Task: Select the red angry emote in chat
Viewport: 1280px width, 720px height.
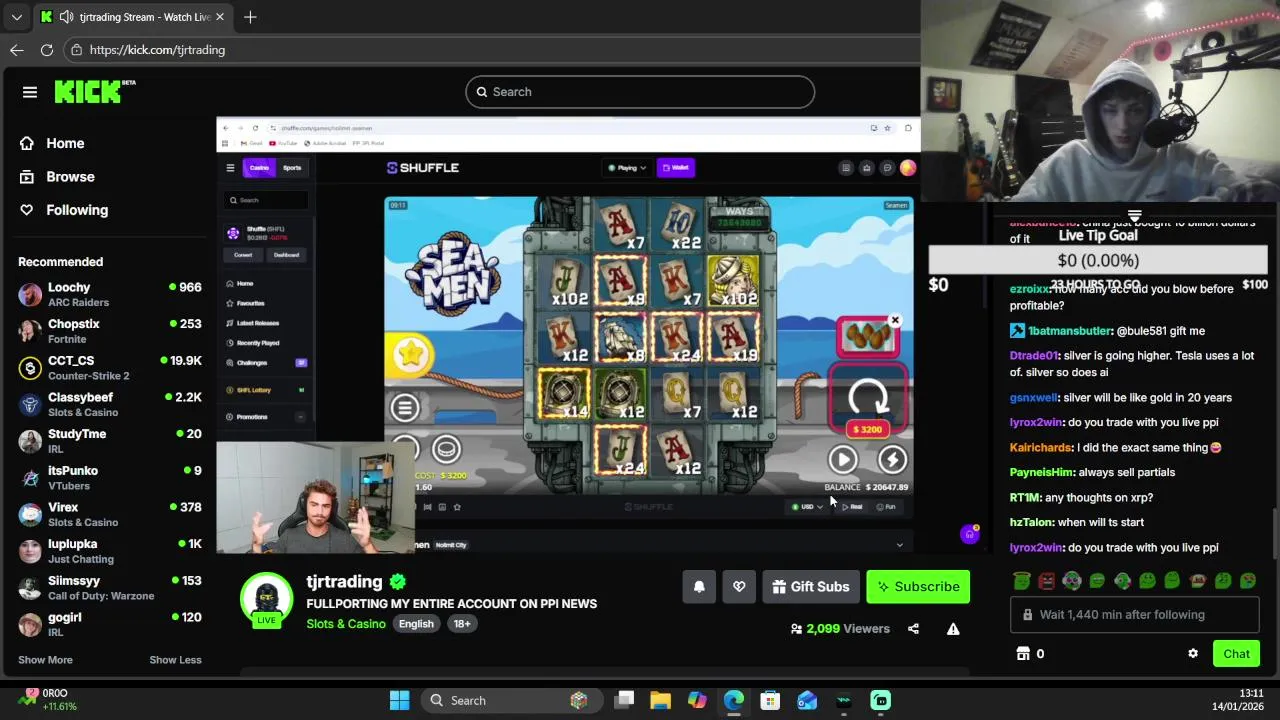Action: tap(1046, 580)
